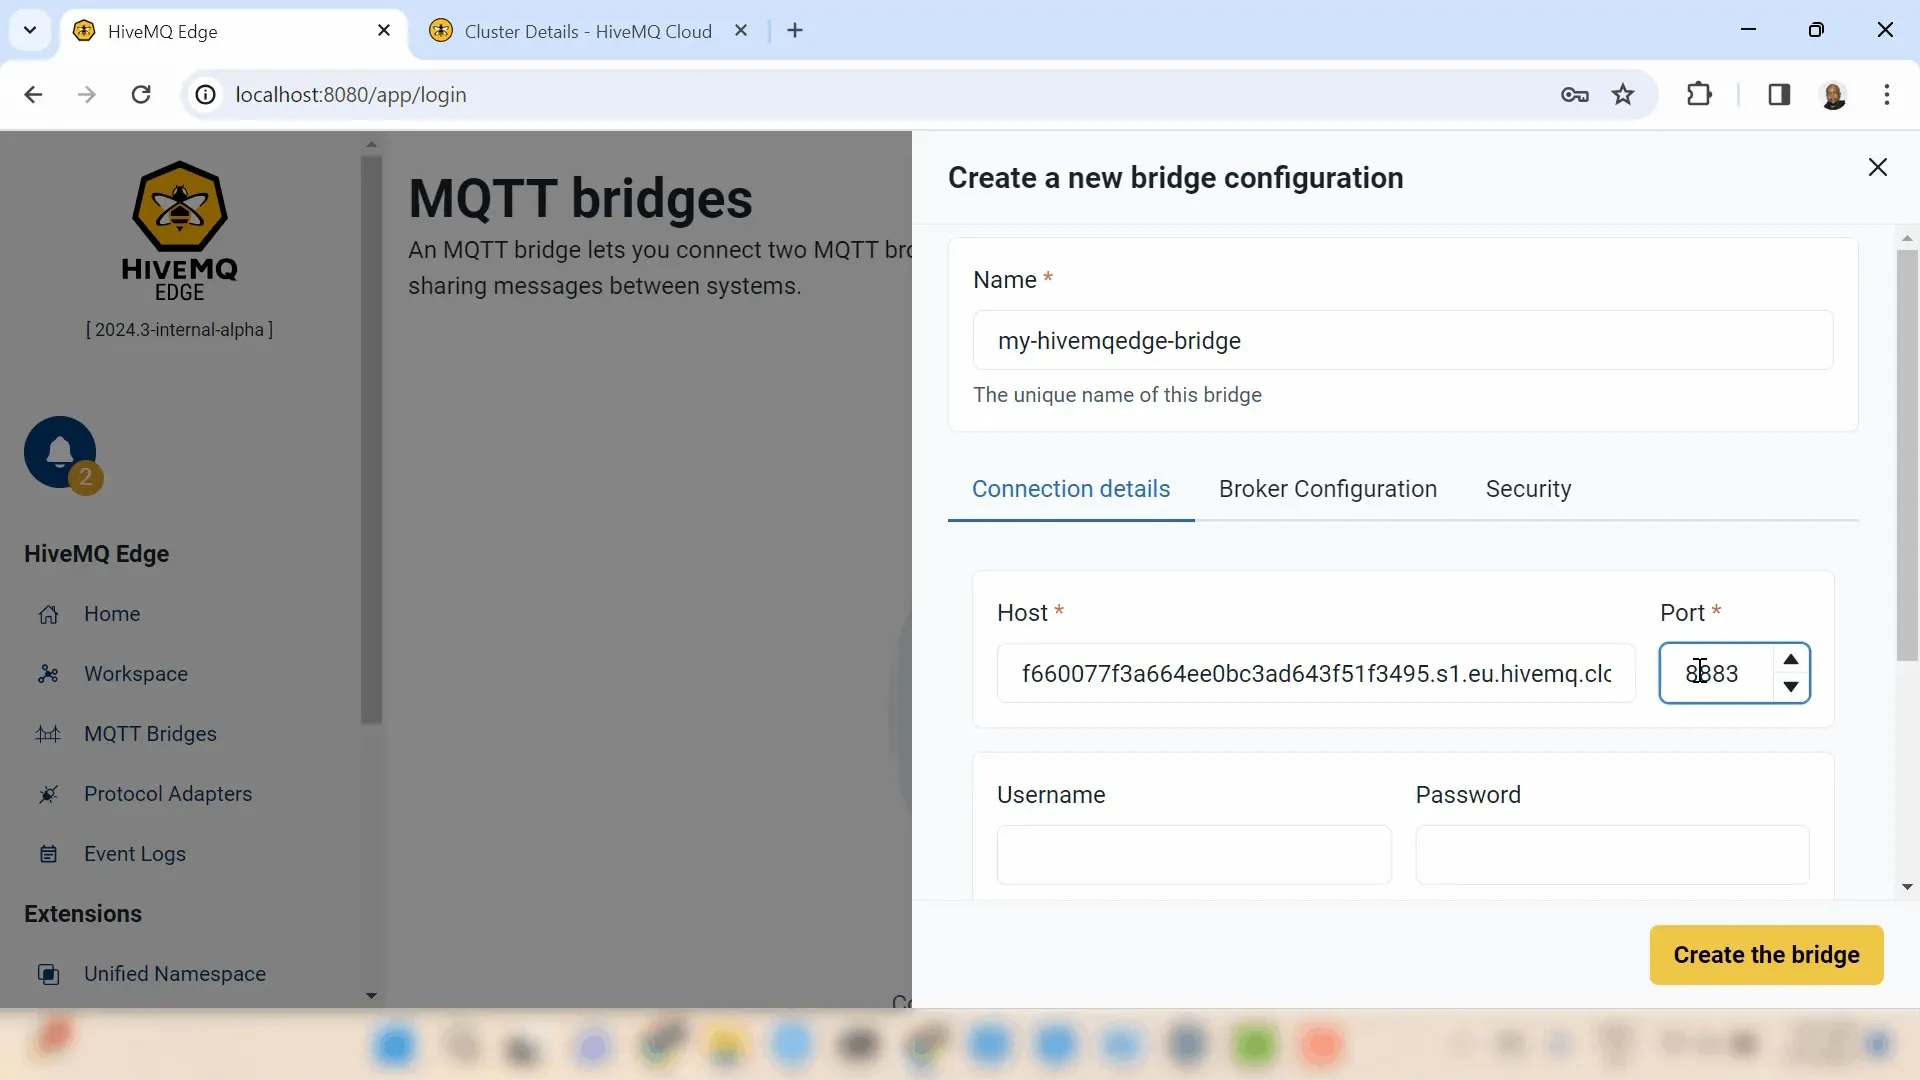Image resolution: width=1920 pixels, height=1080 pixels.
Task: Switch to the HiveMQ Edge tab
Action: (x=233, y=31)
